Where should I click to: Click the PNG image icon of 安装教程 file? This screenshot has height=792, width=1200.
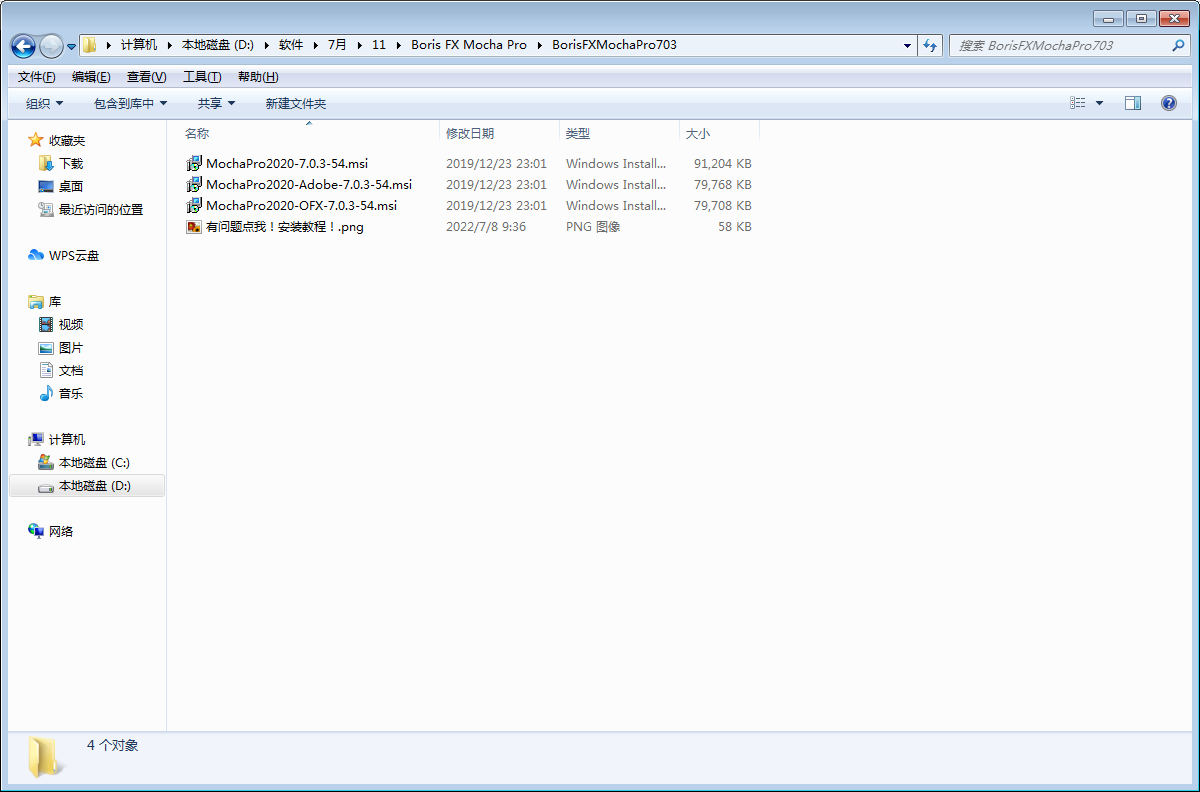tap(194, 227)
